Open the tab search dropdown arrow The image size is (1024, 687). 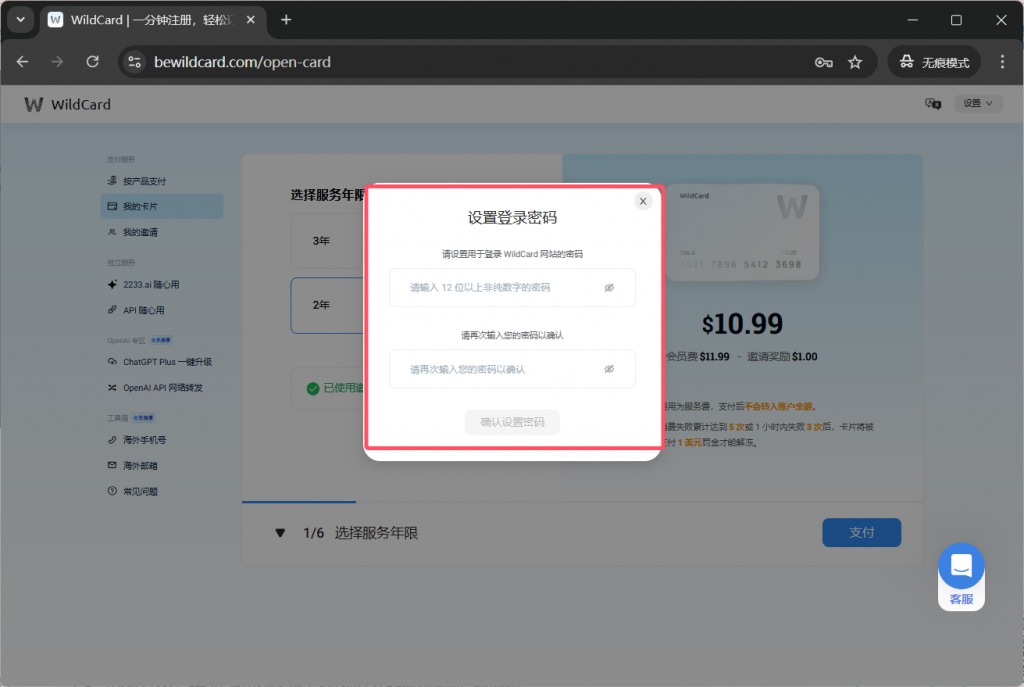click(21, 20)
